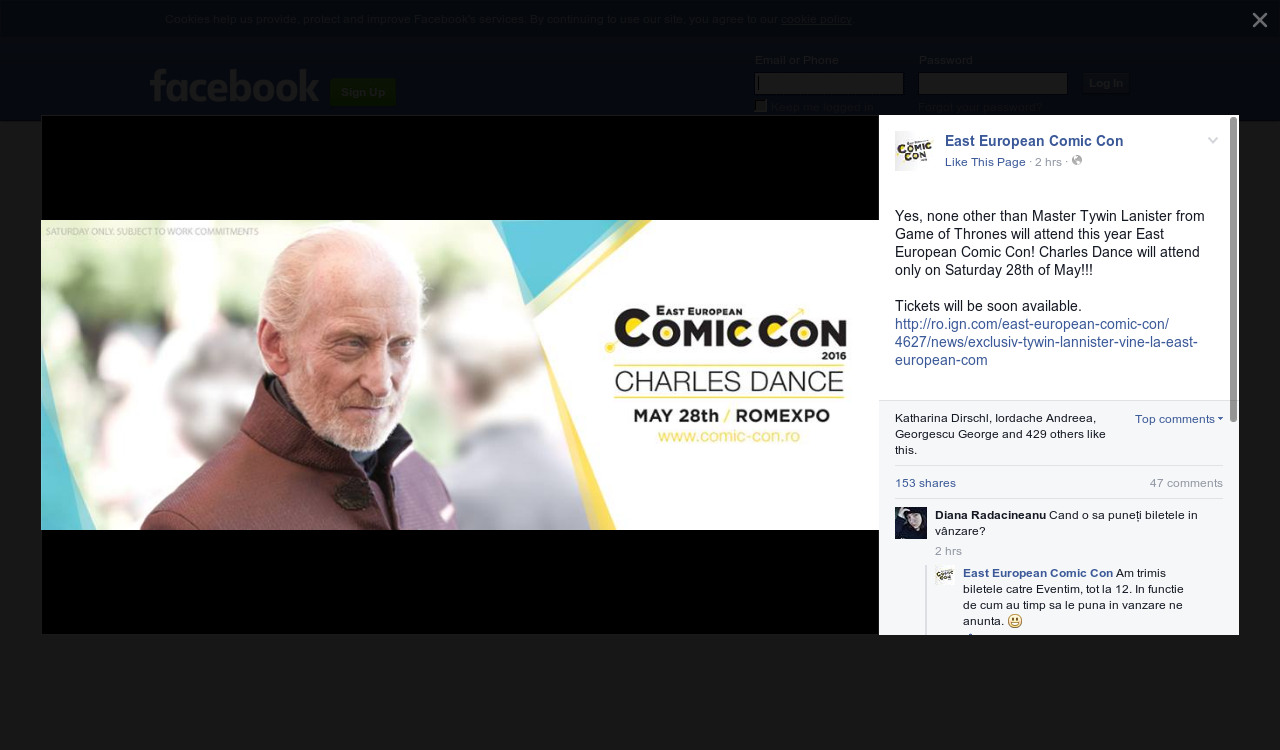Image resolution: width=1280 pixels, height=750 pixels.
Task: Open the post's 2 hrs timestamp
Action: tap(1048, 162)
